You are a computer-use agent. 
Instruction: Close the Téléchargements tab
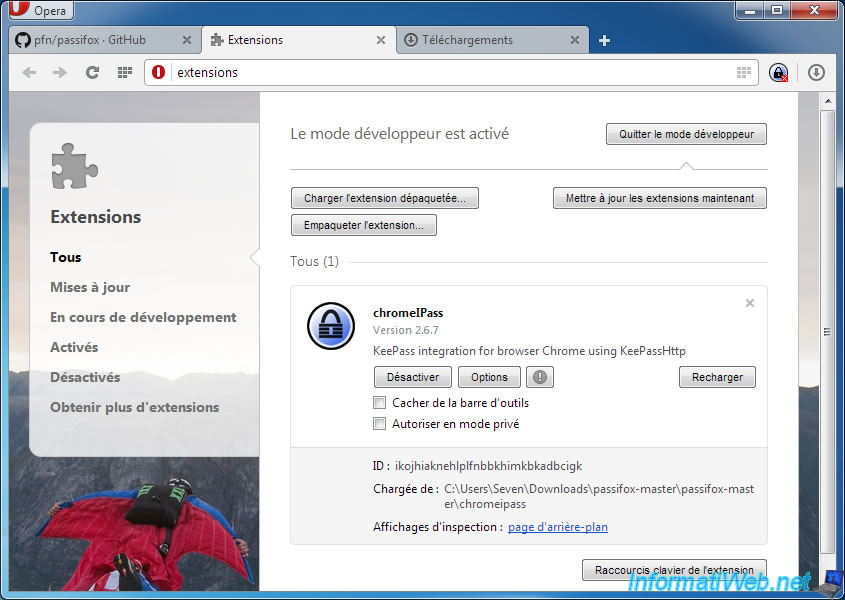[x=574, y=40]
